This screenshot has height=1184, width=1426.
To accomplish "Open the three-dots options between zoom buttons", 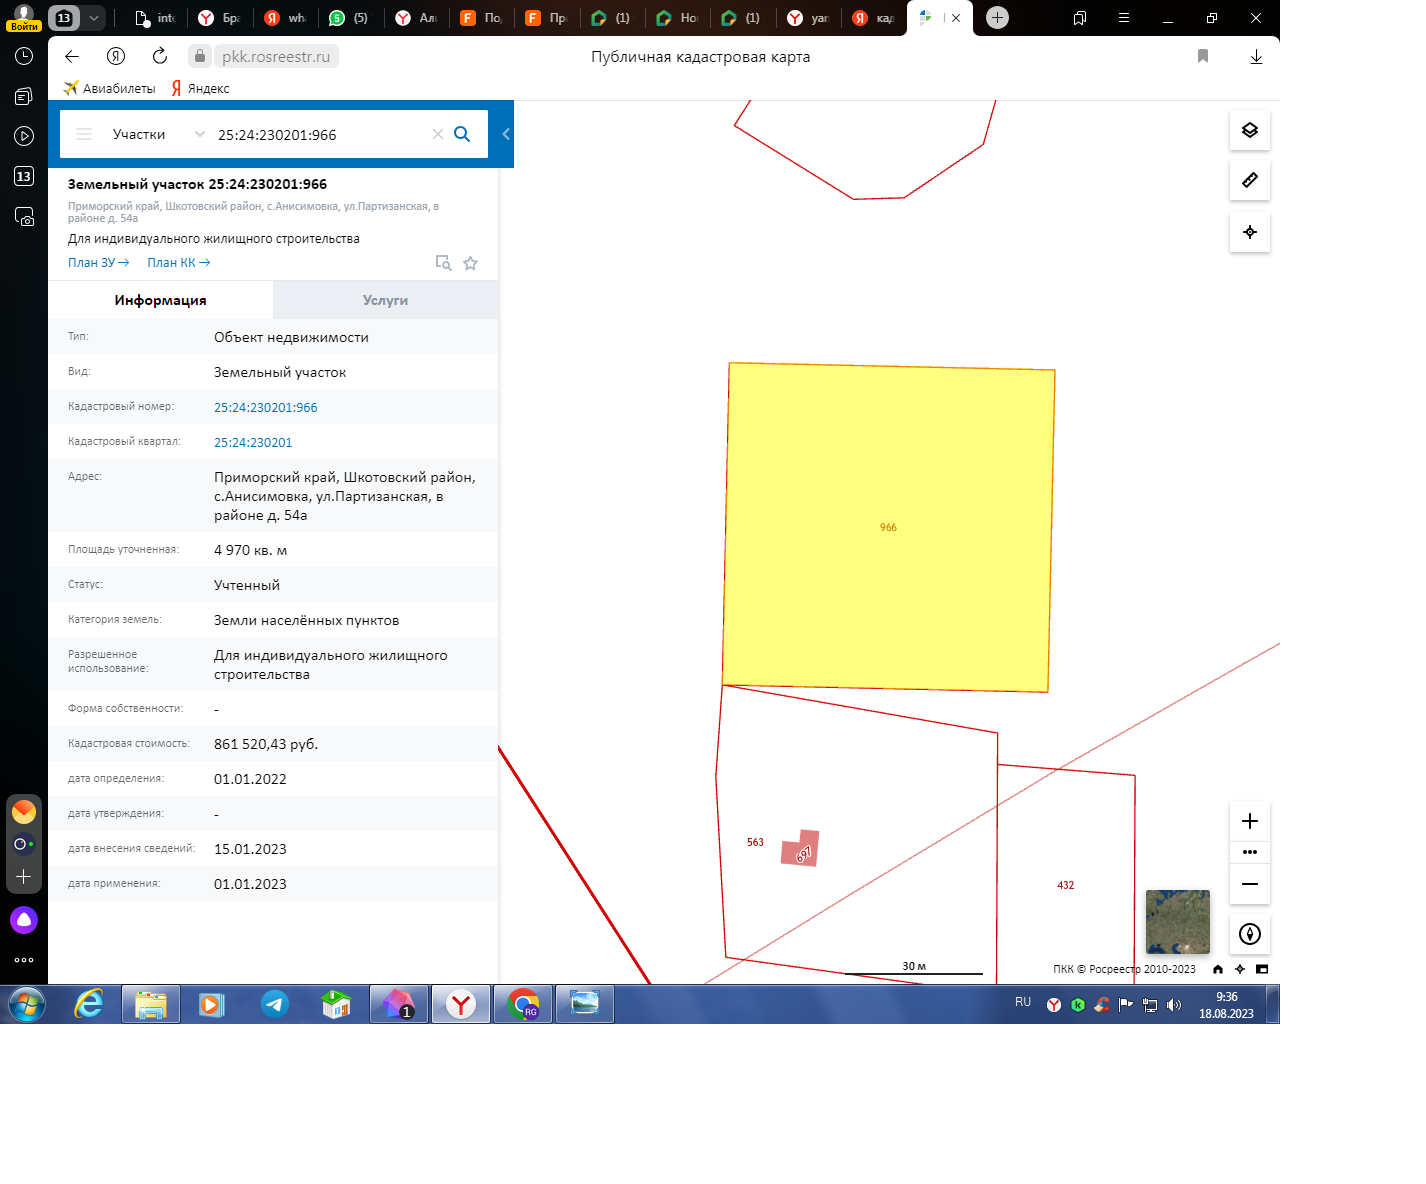I will coord(1250,852).
